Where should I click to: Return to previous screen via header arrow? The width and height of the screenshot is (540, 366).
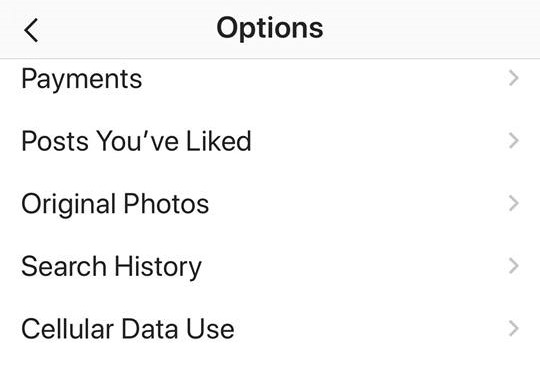[31, 31]
